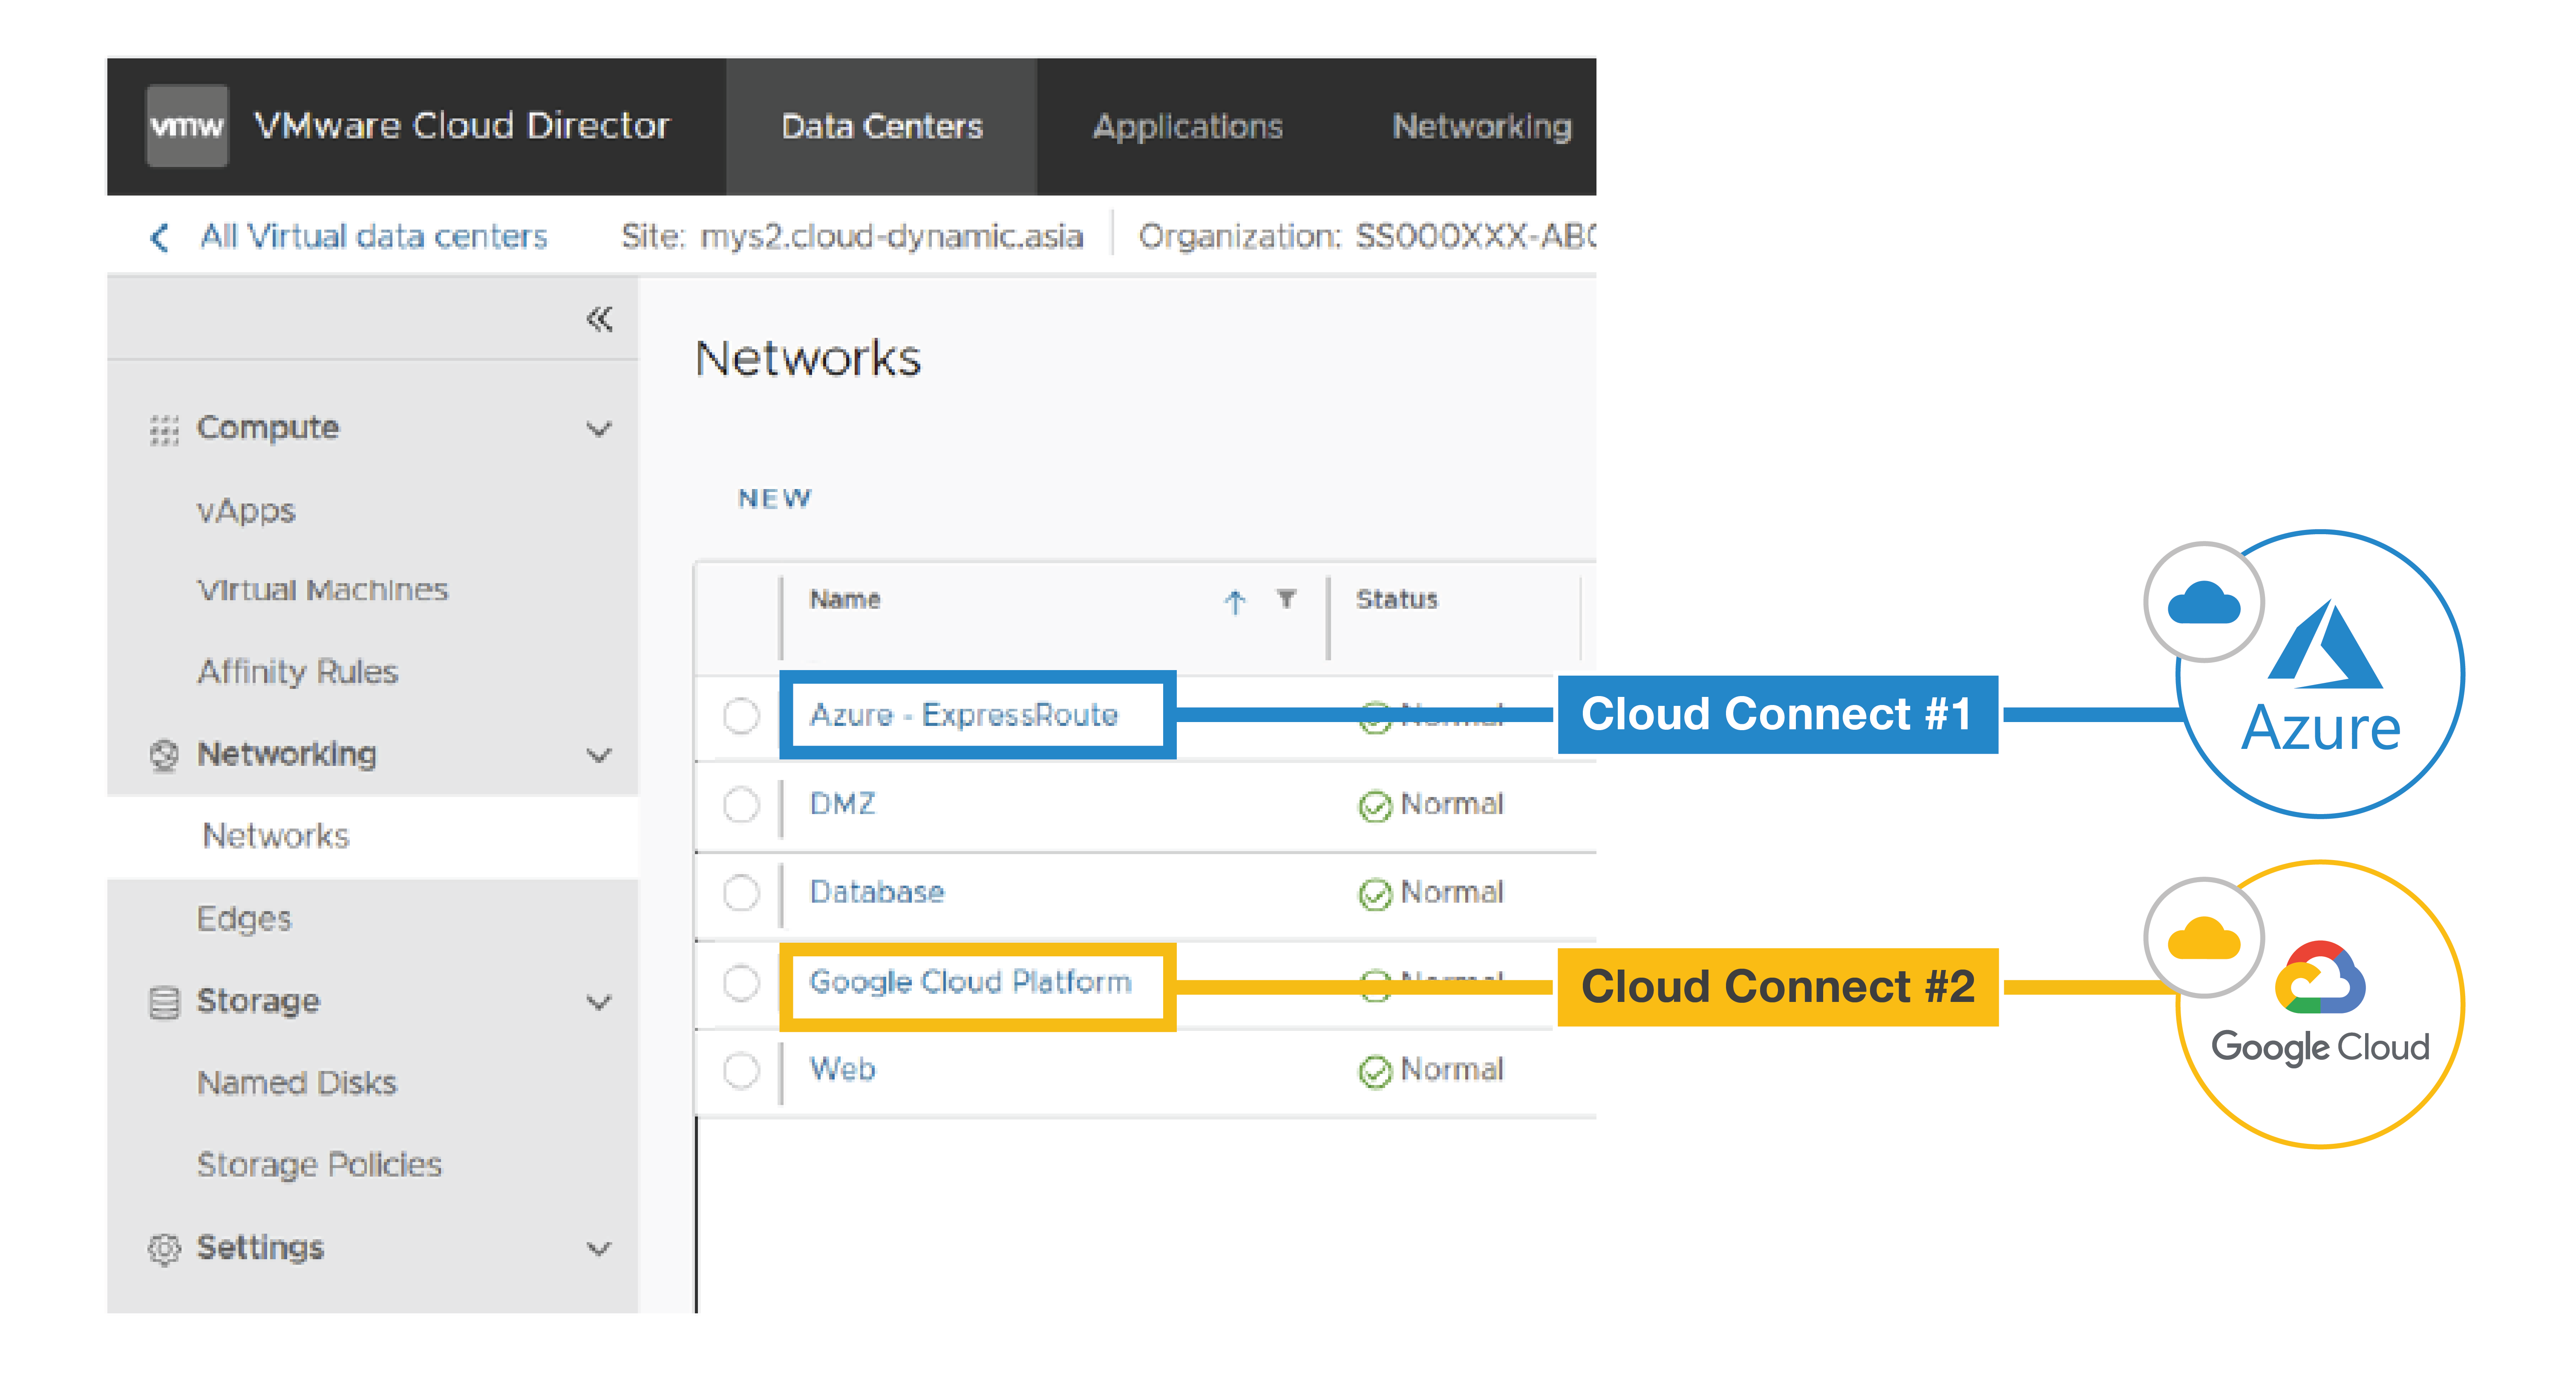This screenshot has height=1390, width=2576.
Task: Open the Networking top tab
Action: 1482,126
